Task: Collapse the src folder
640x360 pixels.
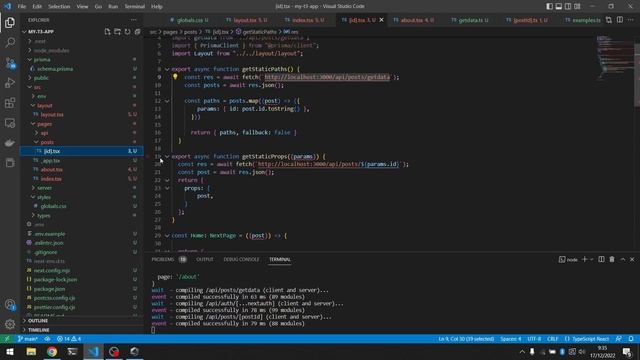Action: point(30,87)
